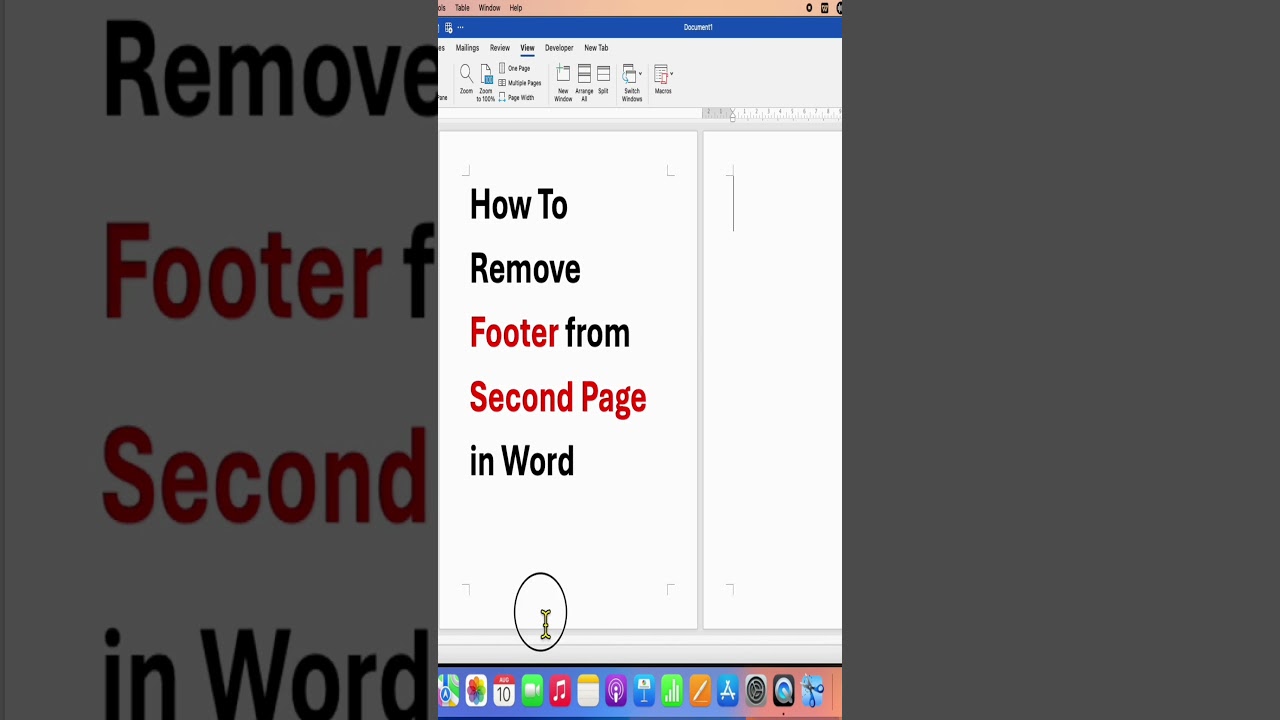The width and height of the screenshot is (1280, 720).
Task: Open Keynote from the Dock
Action: (x=644, y=690)
